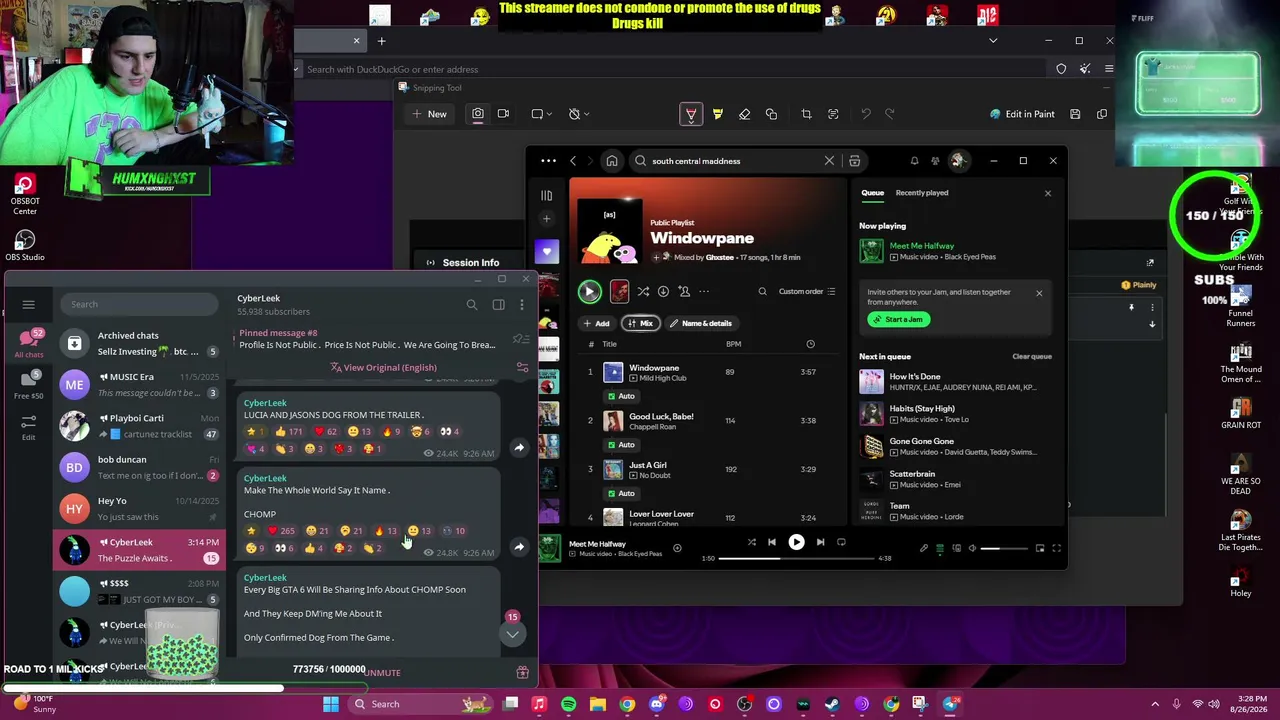Select the ballpoint pen in Snipping Tool
This screenshot has width=1280, height=720.
(691, 114)
